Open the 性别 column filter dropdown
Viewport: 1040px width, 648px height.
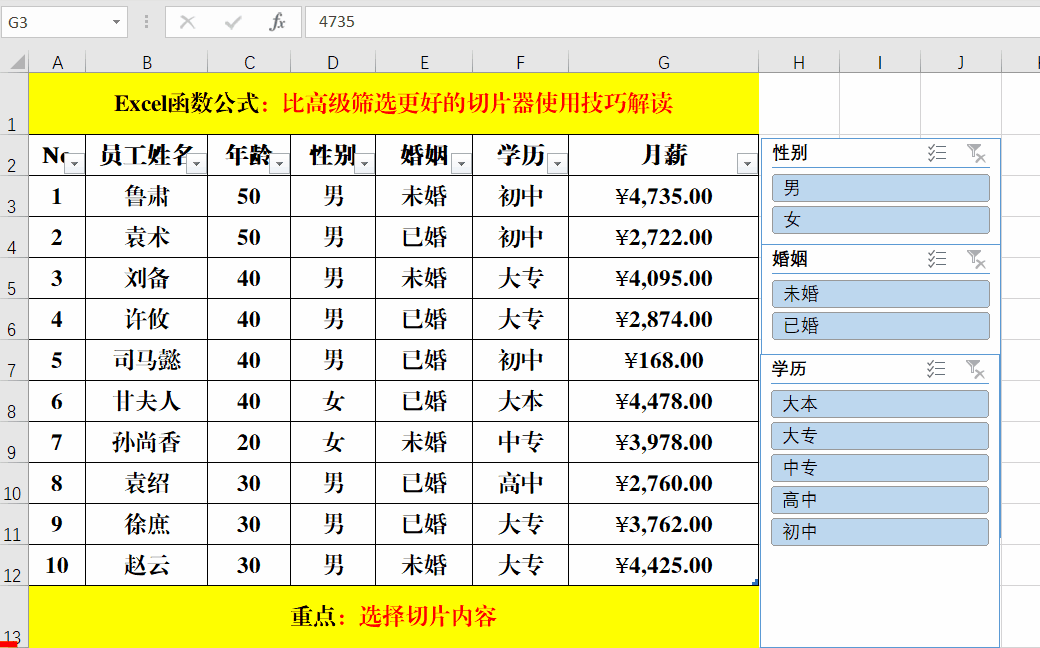[x=365, y=163]
